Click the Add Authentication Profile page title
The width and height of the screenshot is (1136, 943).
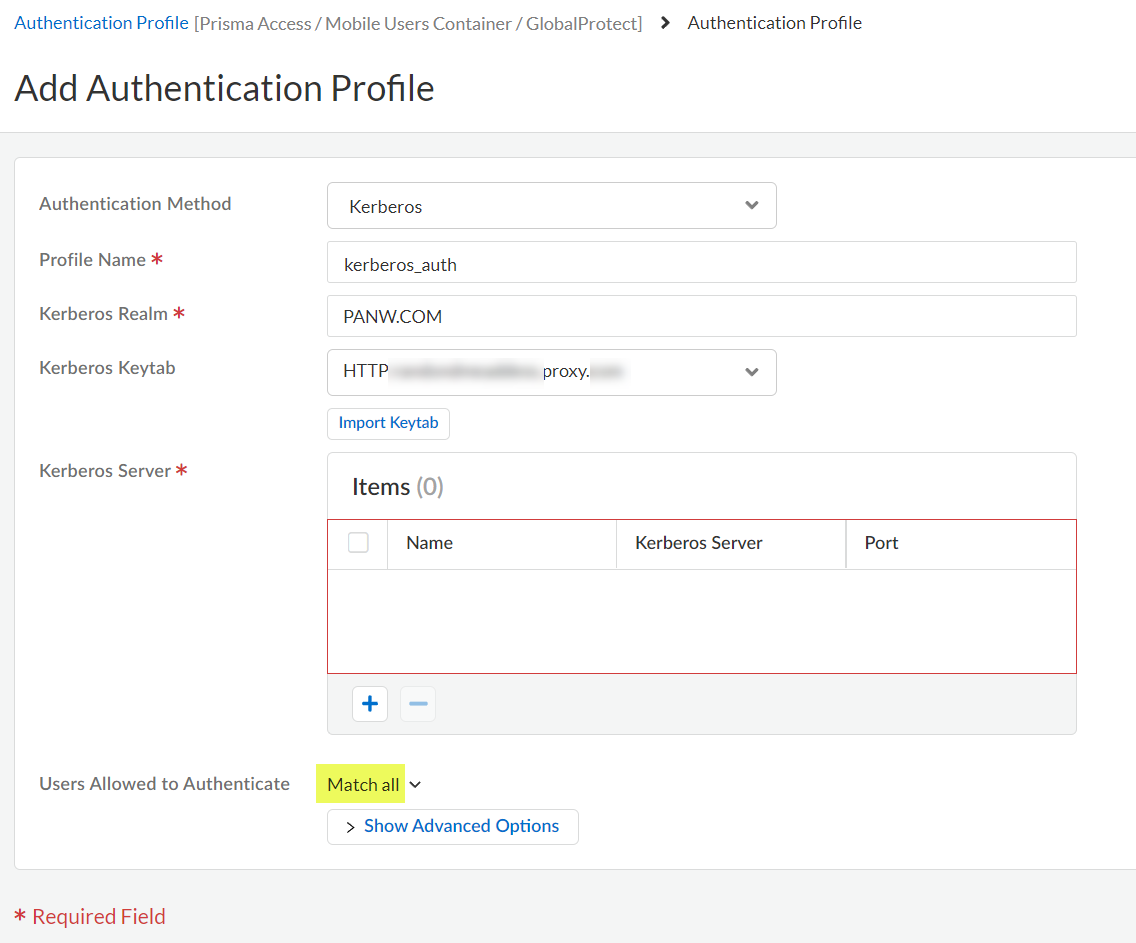[x=224, y=89]
